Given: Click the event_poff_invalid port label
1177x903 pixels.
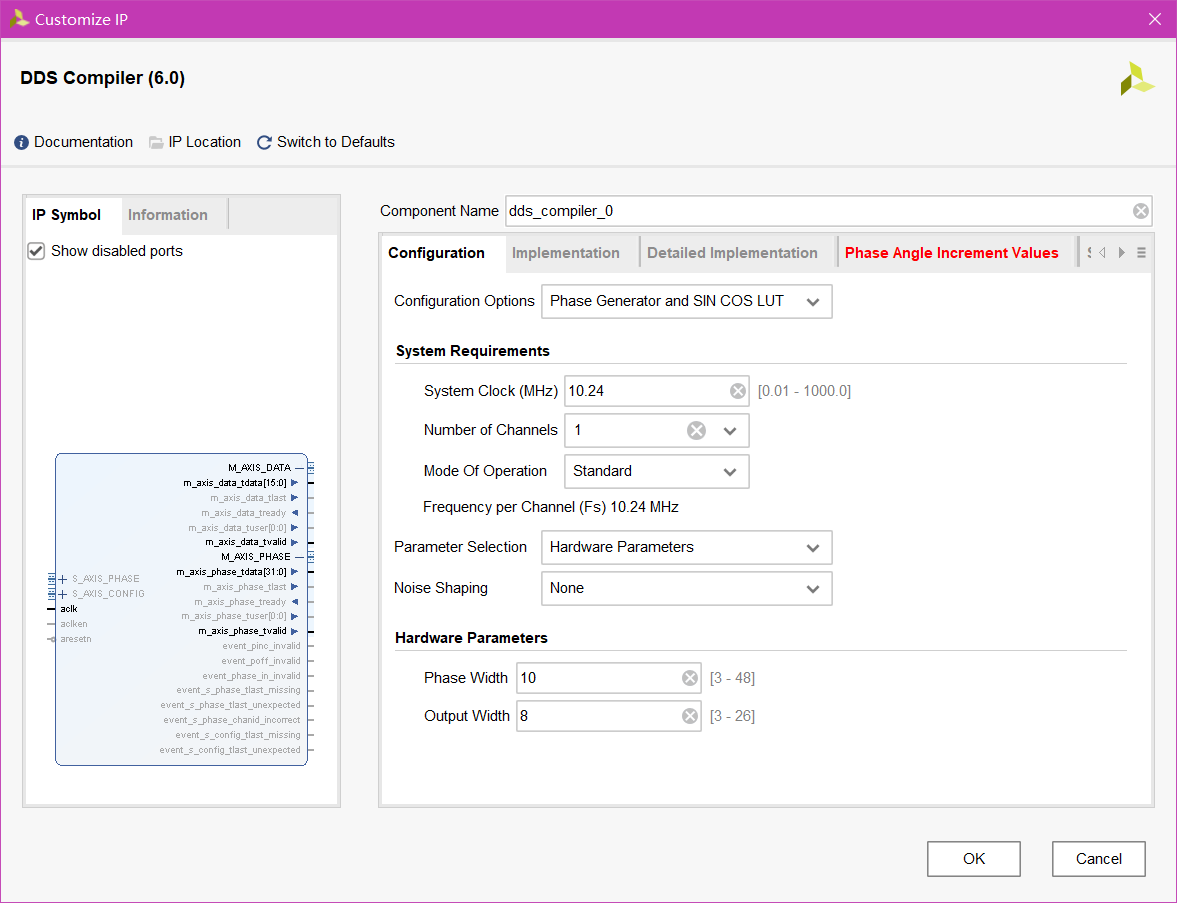Looking at the screenshot, I should [261, 662].
